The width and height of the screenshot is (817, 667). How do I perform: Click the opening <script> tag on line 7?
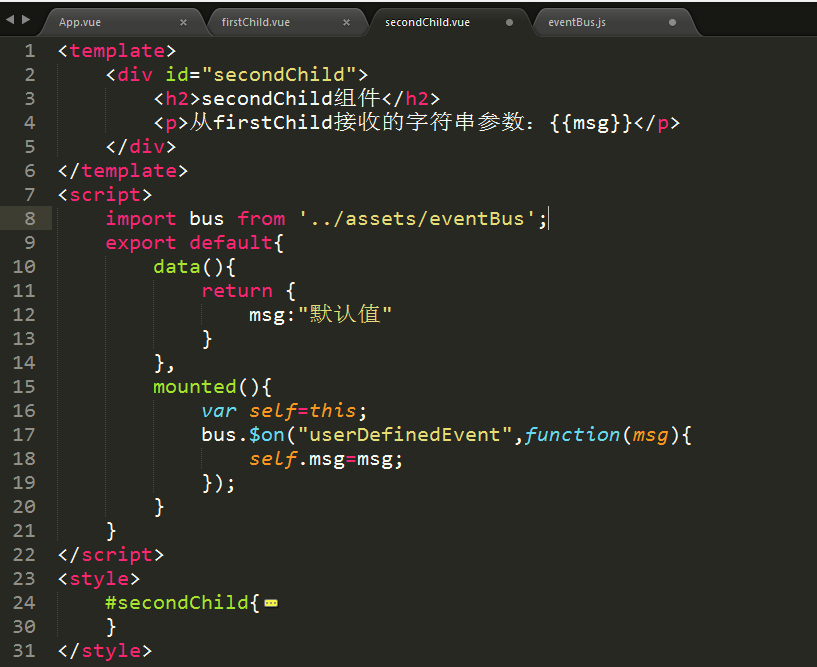coord(105,194)
